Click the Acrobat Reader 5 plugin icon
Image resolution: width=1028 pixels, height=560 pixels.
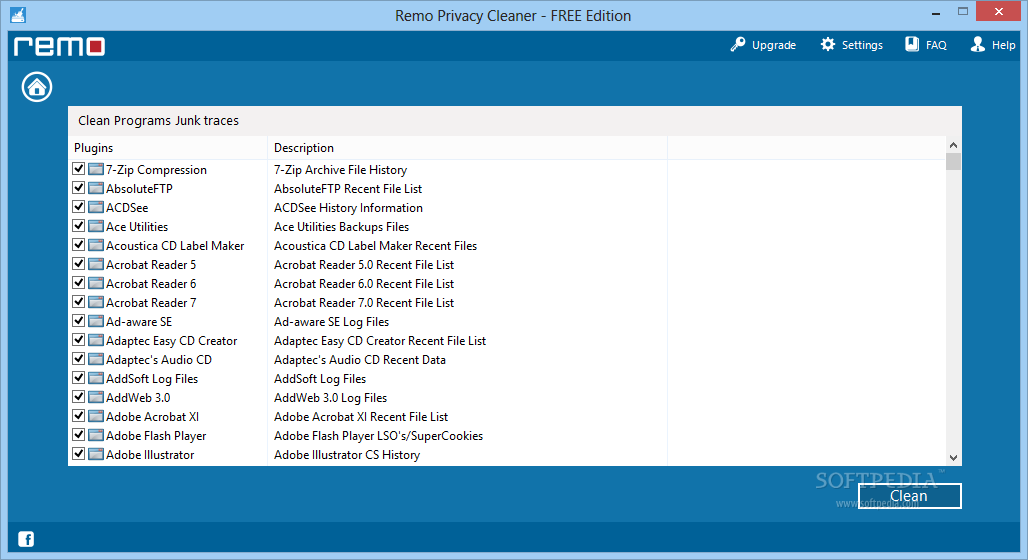[x=96, y=264]
